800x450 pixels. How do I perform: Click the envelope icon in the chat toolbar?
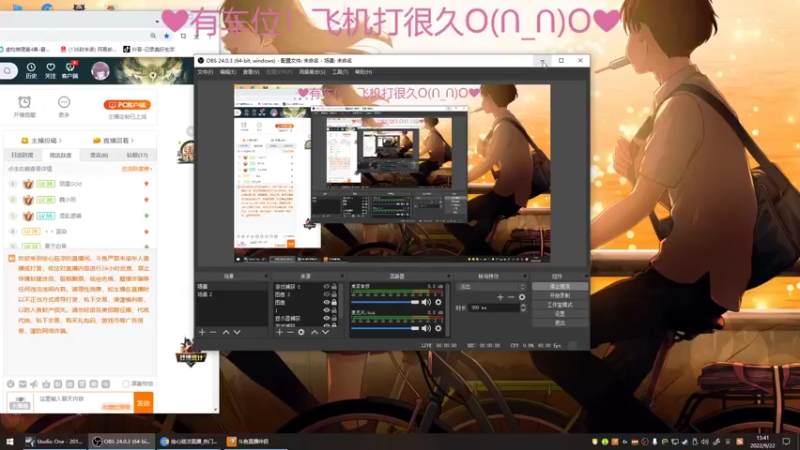(x=22, y=384)
